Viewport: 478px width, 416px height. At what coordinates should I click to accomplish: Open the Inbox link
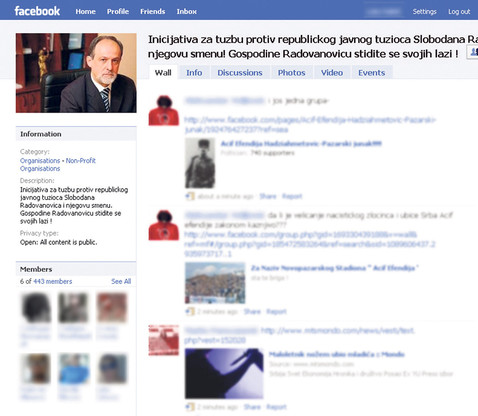pos(186,12)
